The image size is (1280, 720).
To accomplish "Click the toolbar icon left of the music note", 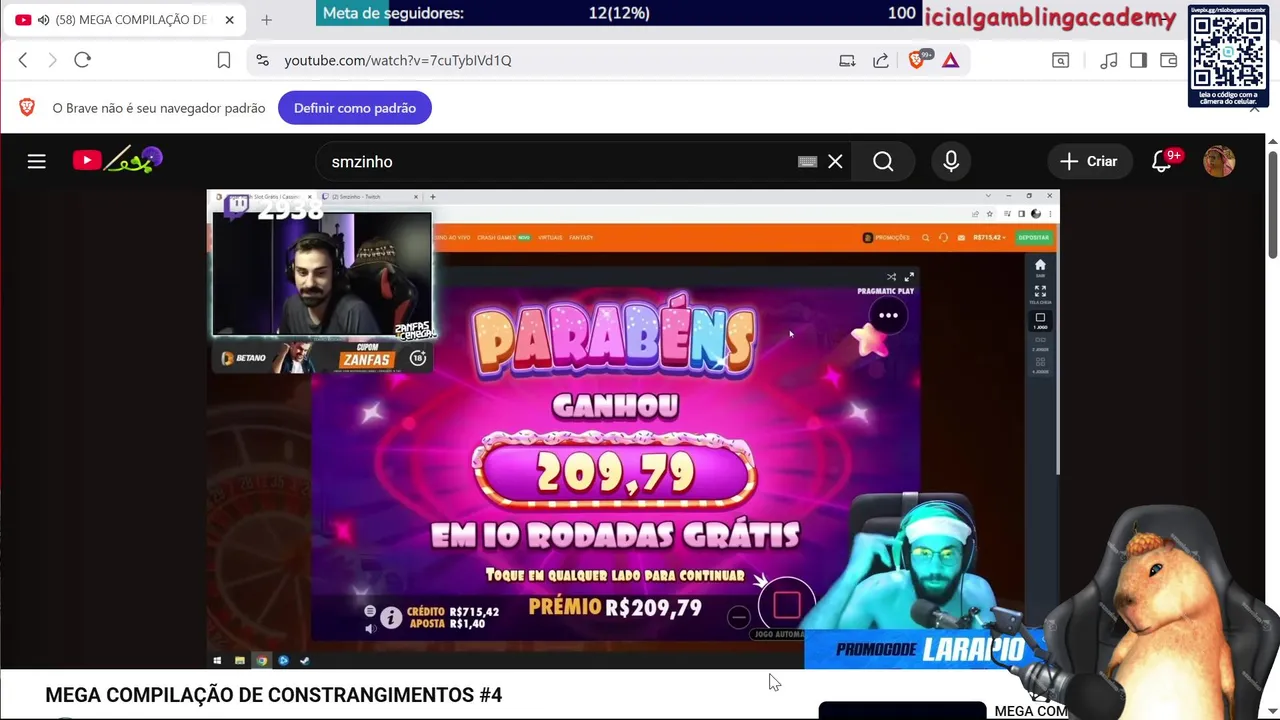I will pyautogui.click(x=1061, y=60).
